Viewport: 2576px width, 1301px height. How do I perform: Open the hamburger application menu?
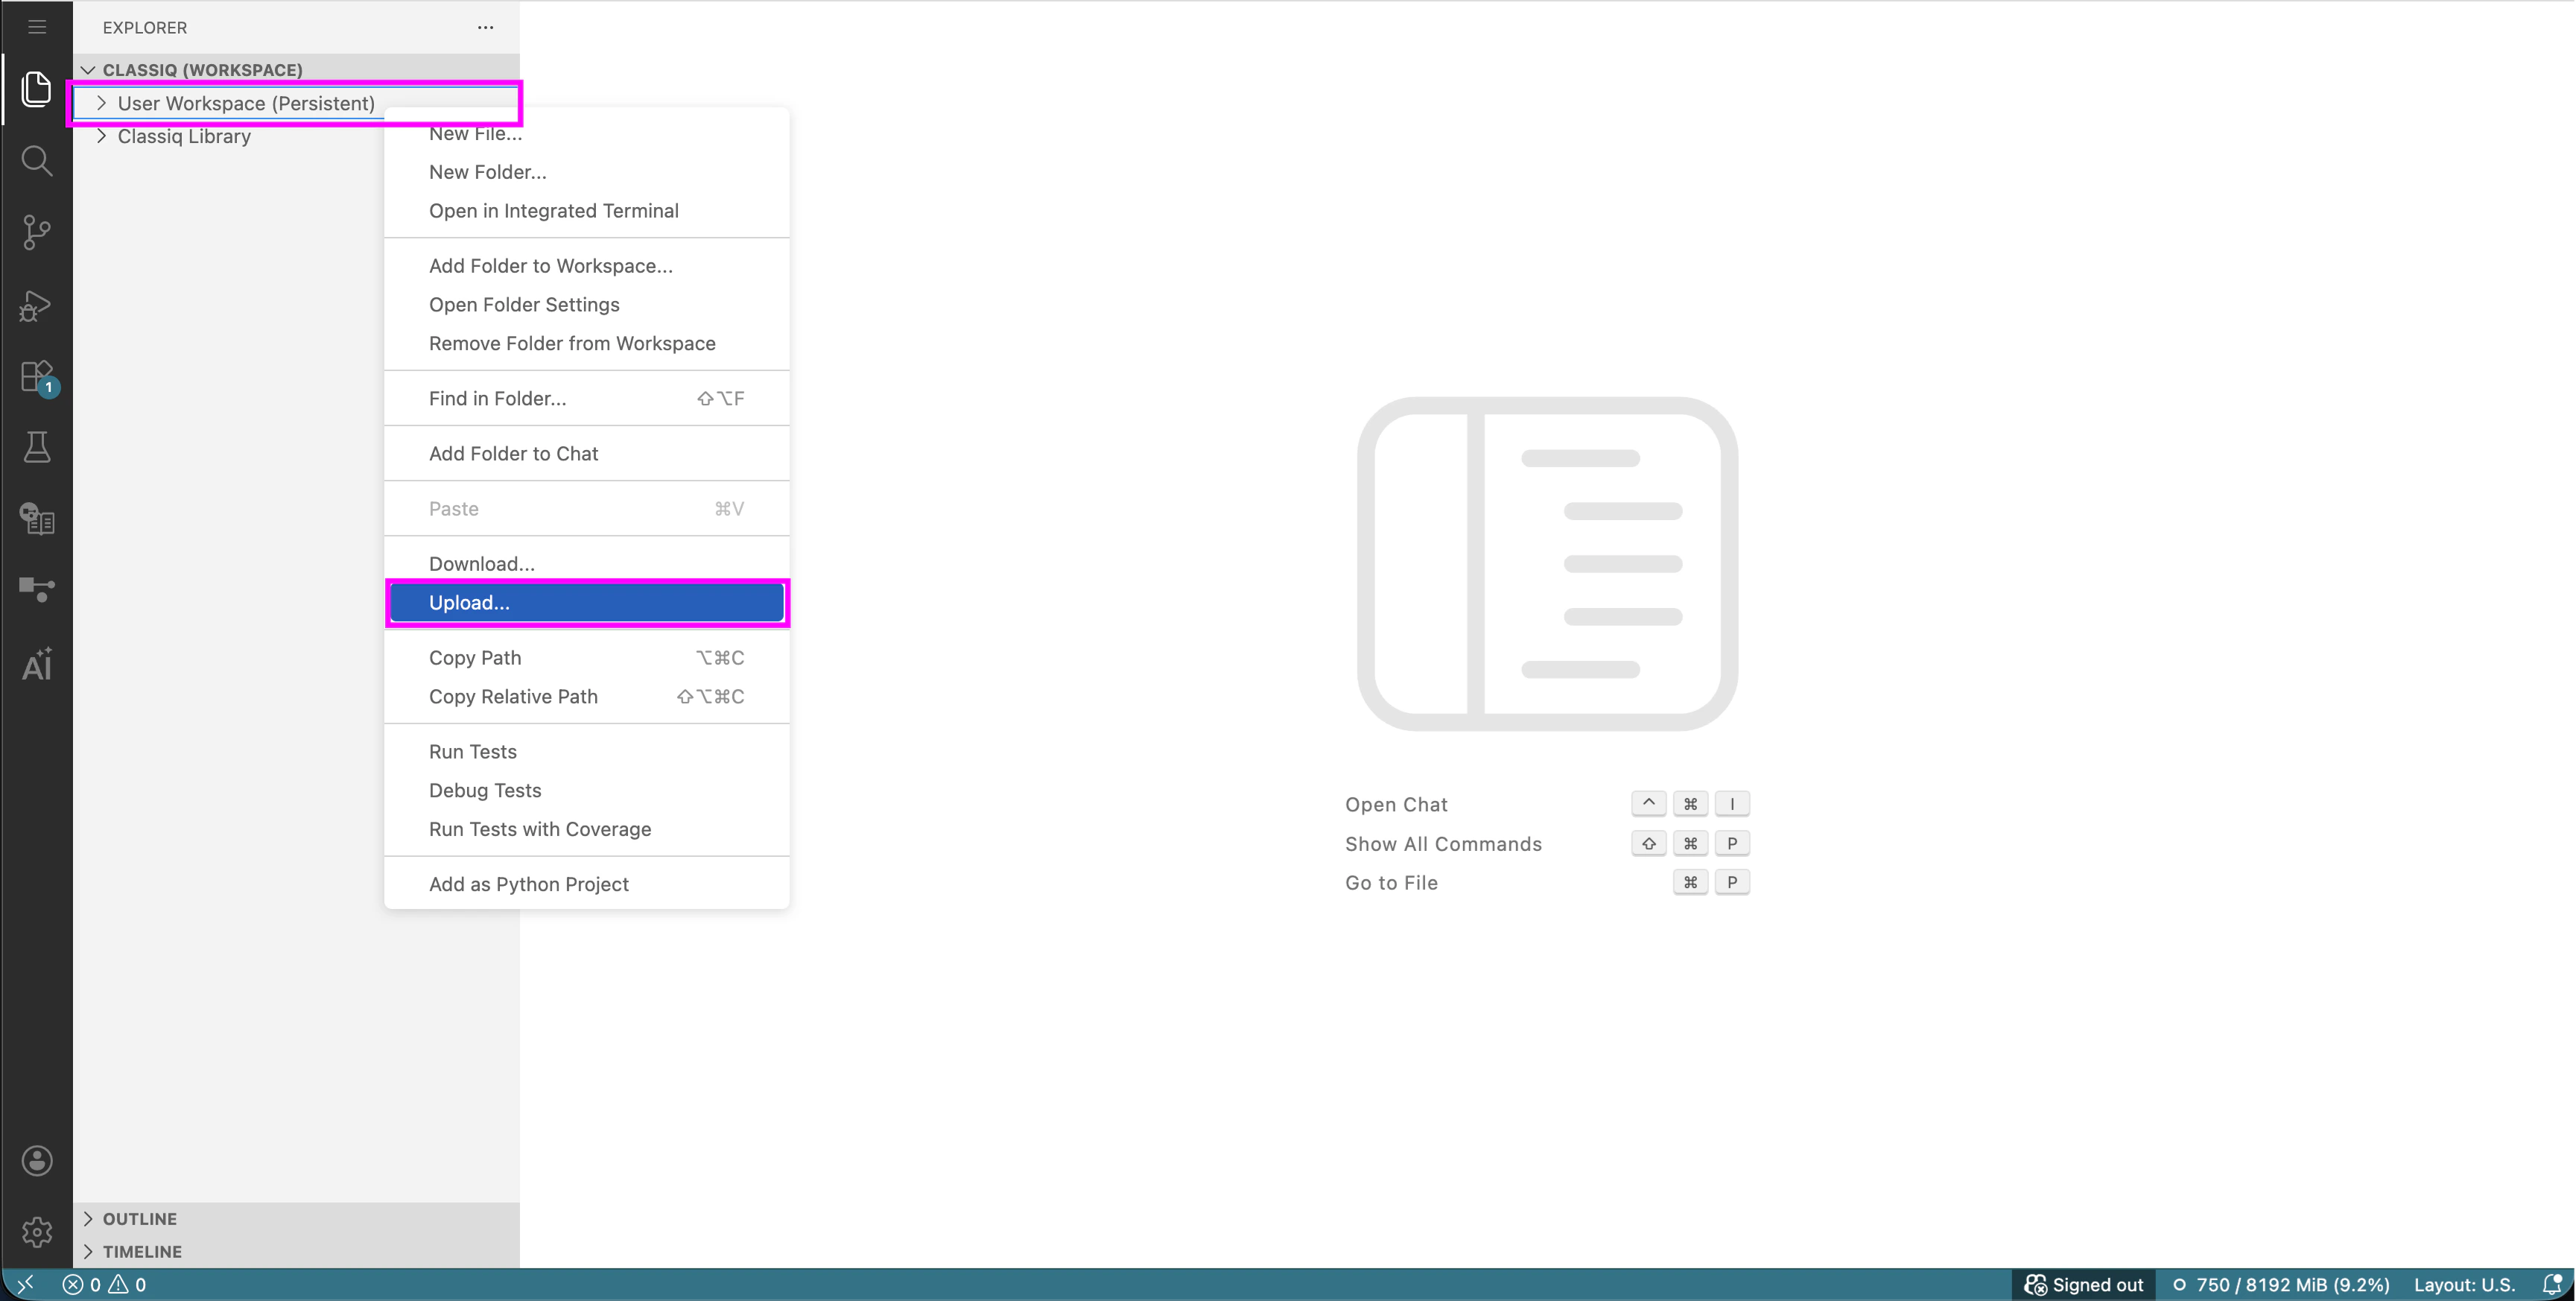pyautogui.click(x=37, y=27)
